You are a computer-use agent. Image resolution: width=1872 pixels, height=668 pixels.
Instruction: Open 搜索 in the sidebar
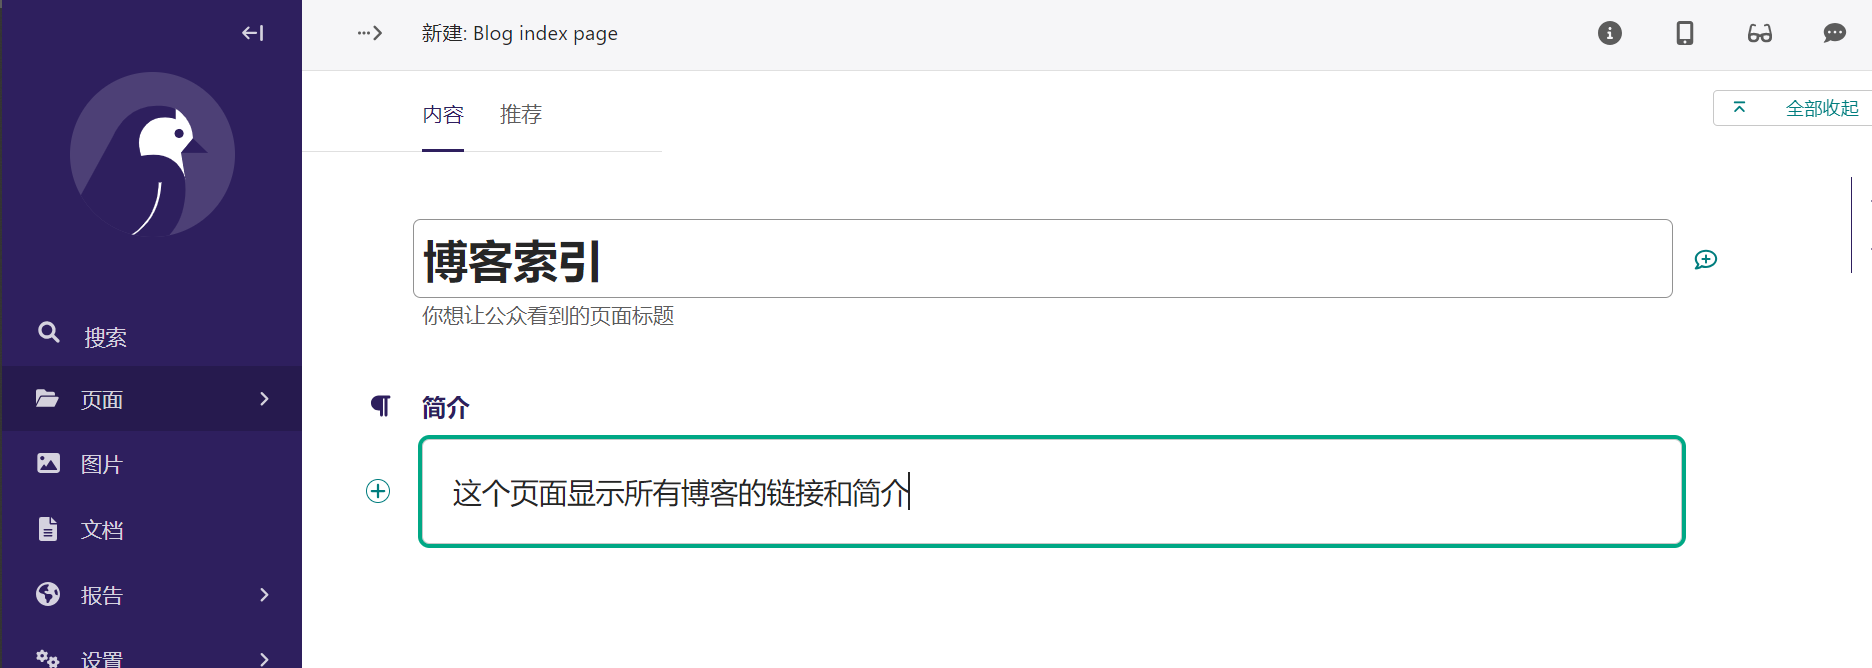coord(105,338)
